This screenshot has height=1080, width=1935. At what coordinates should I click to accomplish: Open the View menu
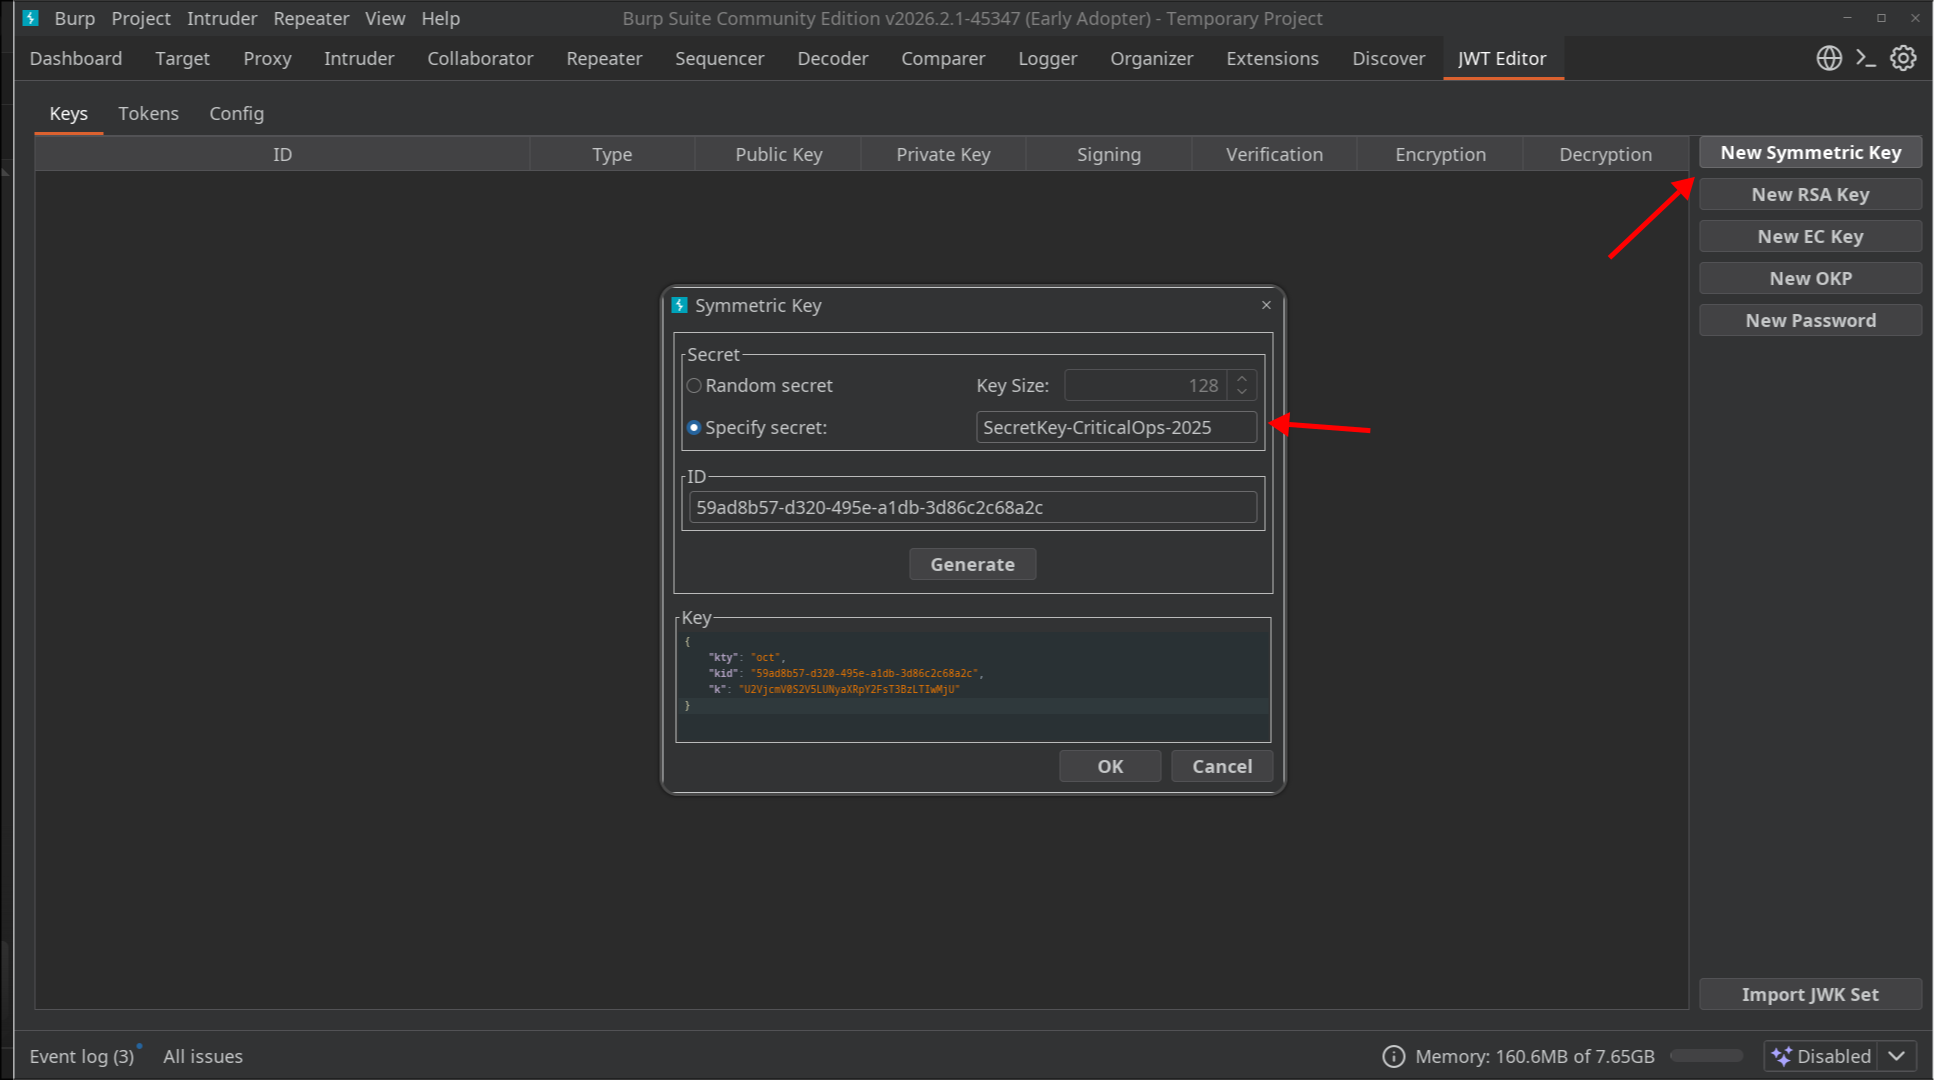pos(385,18)
